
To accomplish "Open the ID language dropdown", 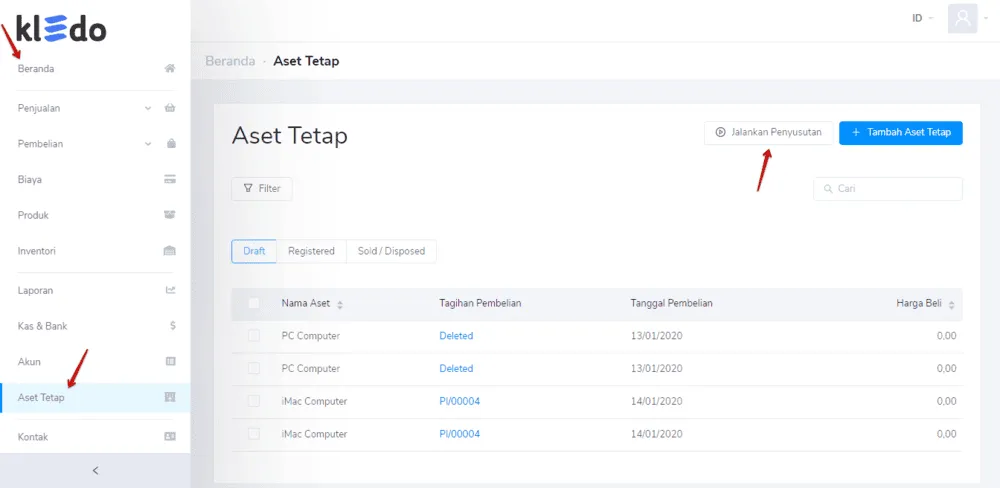I will tap(922, 18).
